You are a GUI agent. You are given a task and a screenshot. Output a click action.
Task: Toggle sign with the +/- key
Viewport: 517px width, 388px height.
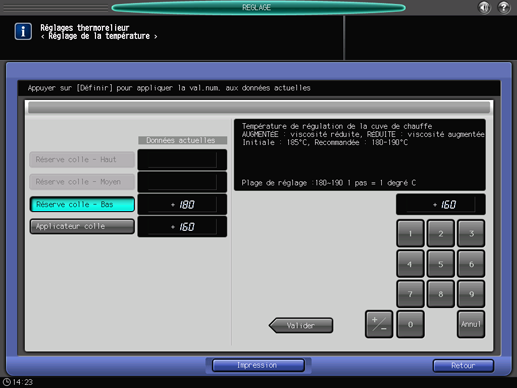(x=379, y=324)
